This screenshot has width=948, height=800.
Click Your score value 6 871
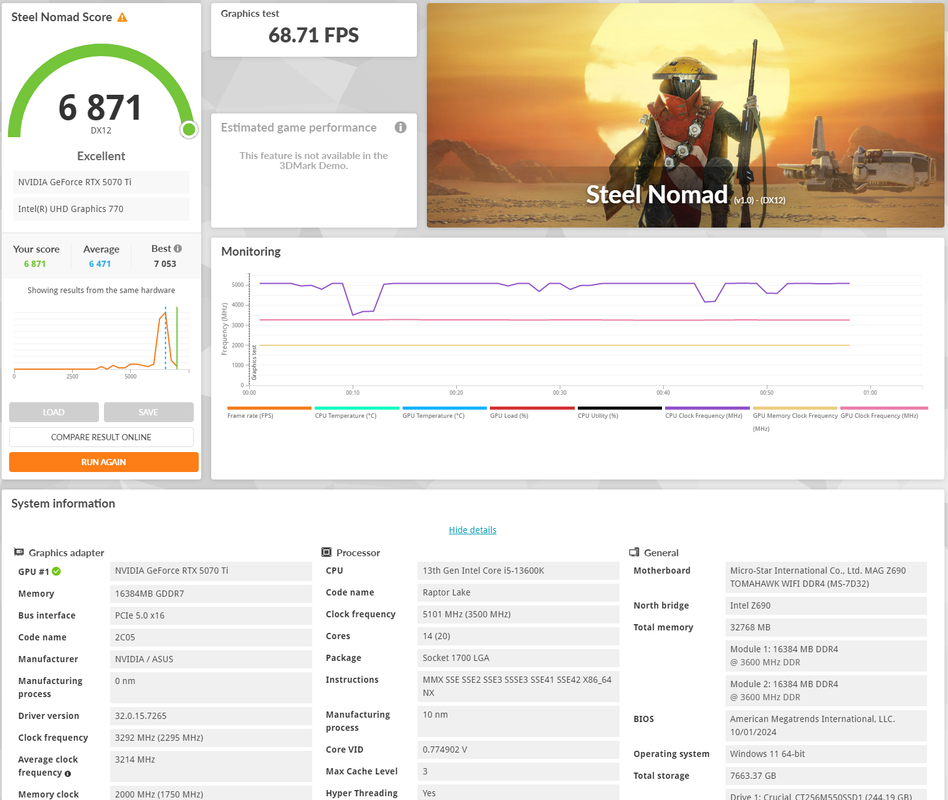pyautogui.click(x=34, y=264)
